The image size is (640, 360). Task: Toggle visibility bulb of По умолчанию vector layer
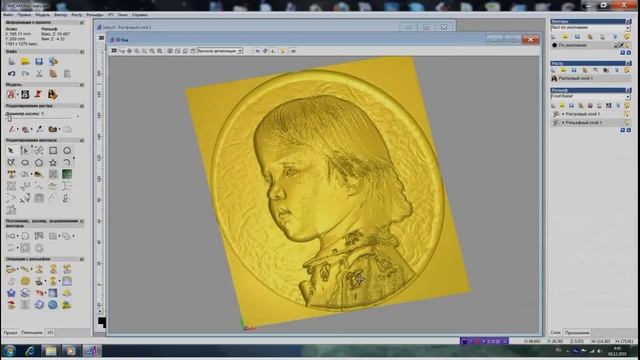628,45
